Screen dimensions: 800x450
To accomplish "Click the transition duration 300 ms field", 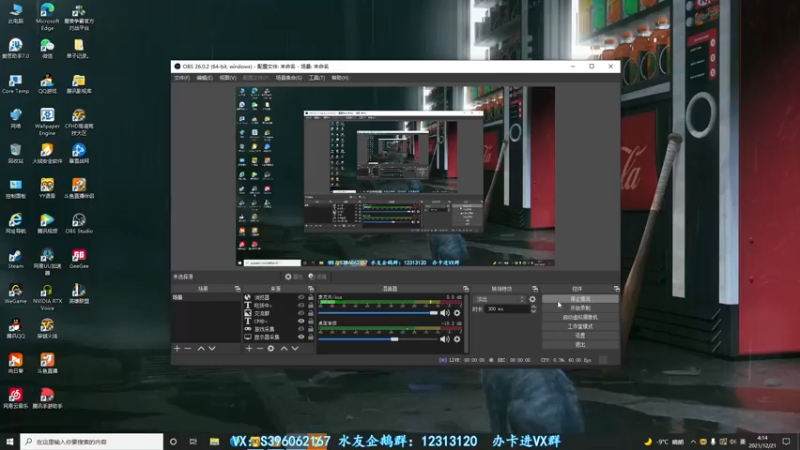I will pos(506,309).
